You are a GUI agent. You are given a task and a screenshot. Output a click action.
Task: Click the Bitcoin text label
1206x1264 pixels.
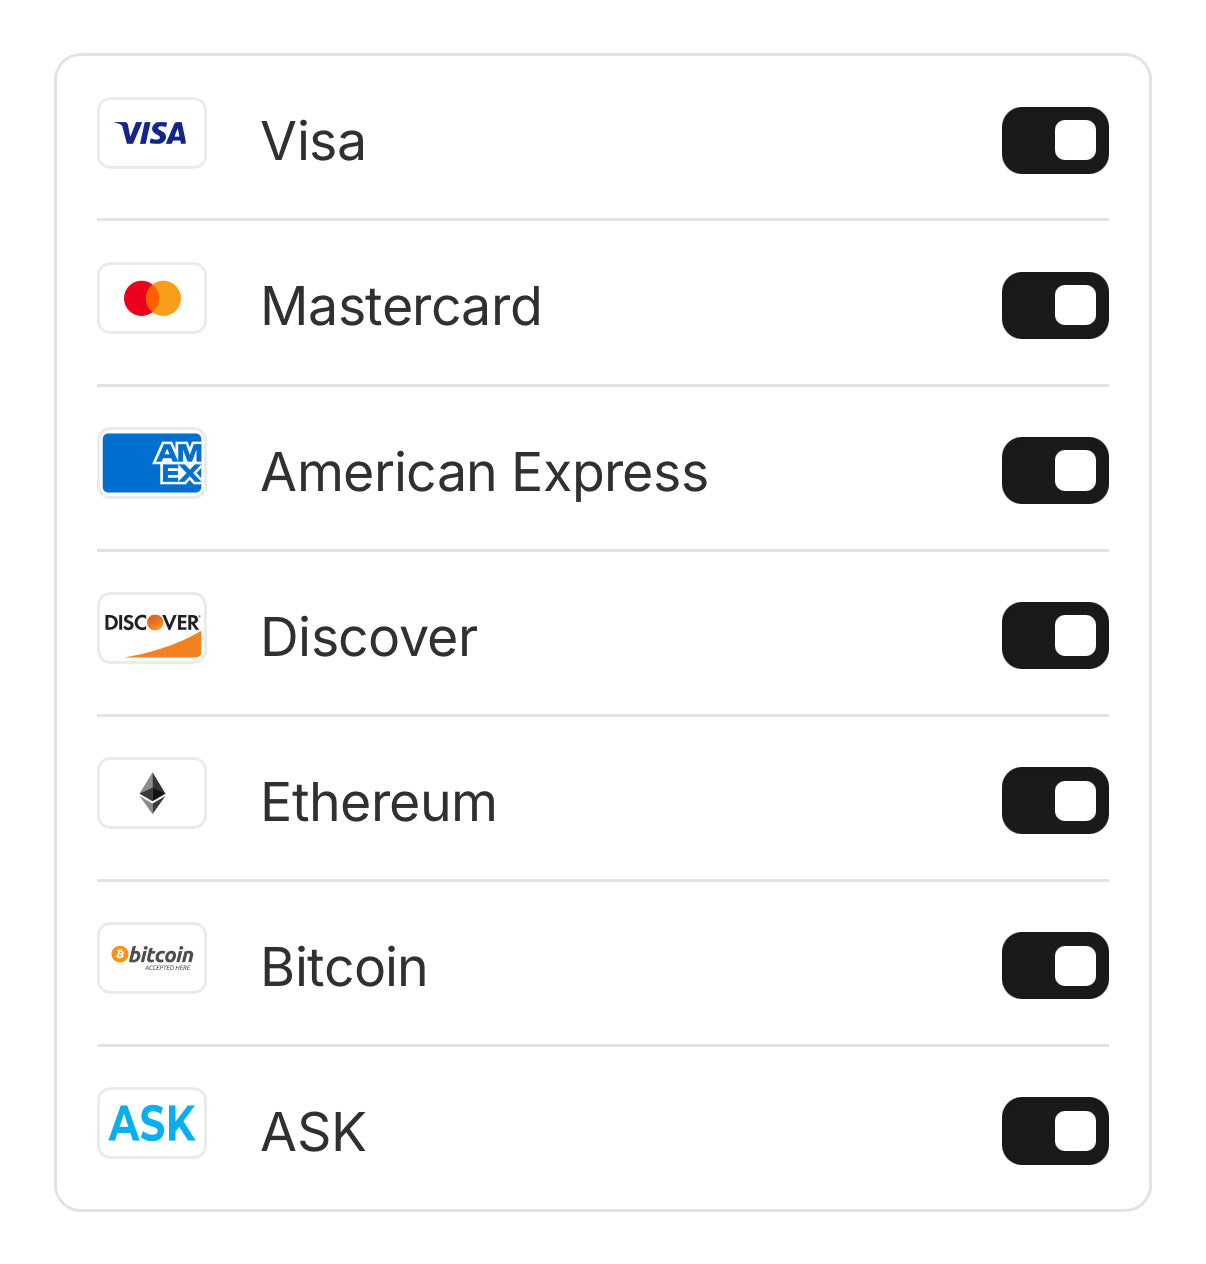pos(344,967)
